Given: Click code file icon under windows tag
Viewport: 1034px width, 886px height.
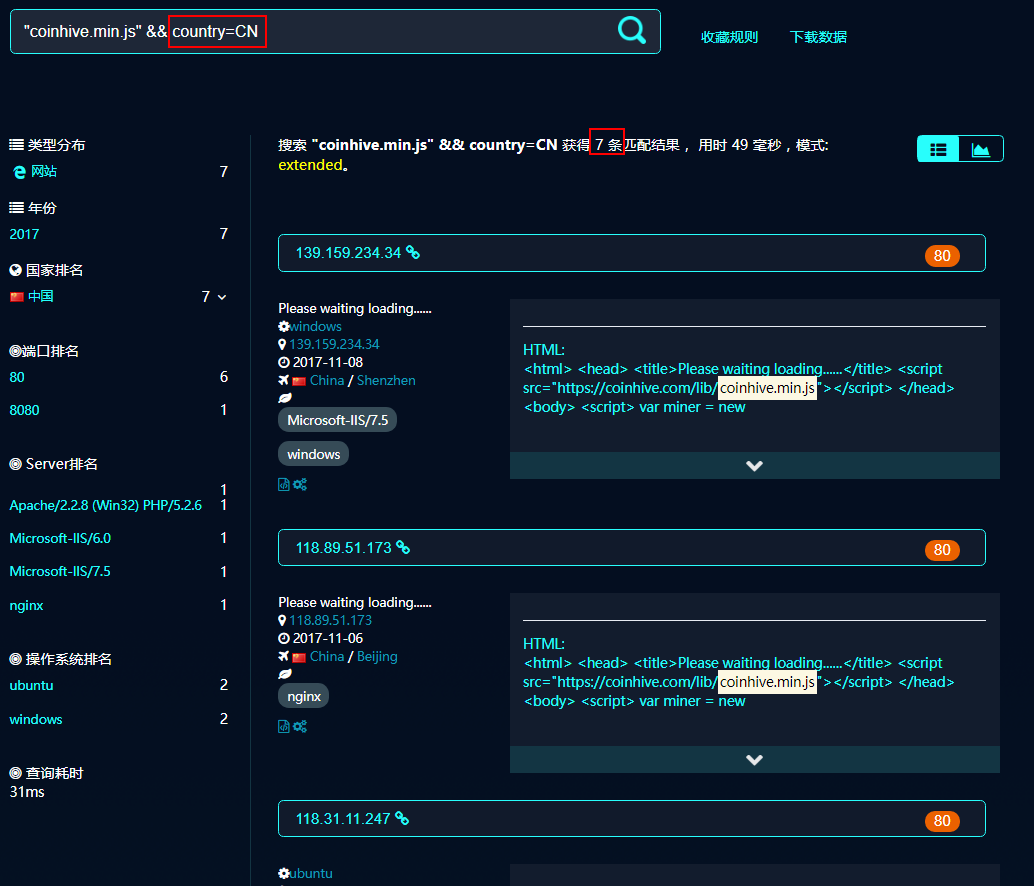Looking at the screenshot, I should tap(284, 485).
